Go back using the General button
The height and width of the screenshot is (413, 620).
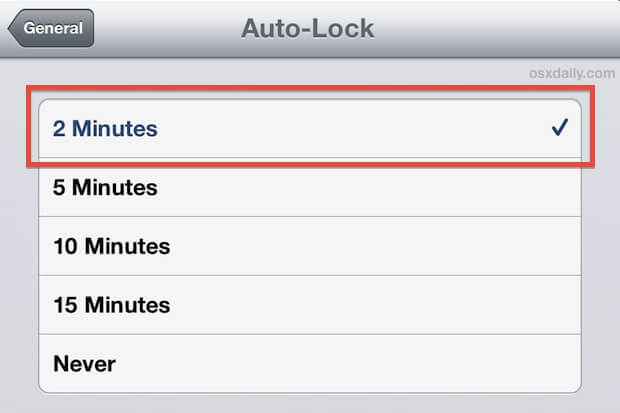click(x=52, y=28)
